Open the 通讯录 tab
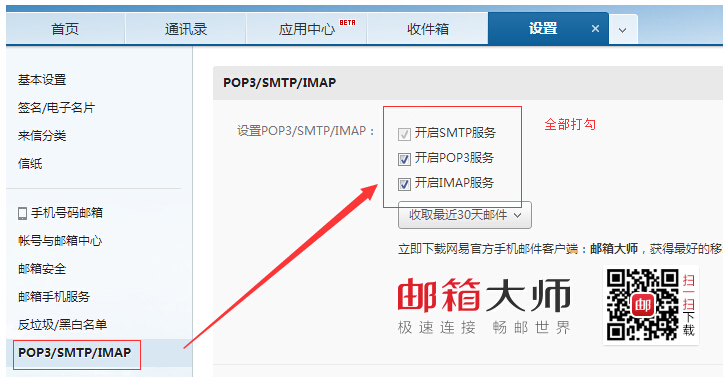The height and width of the screenshot is (377, 726). 186,29
